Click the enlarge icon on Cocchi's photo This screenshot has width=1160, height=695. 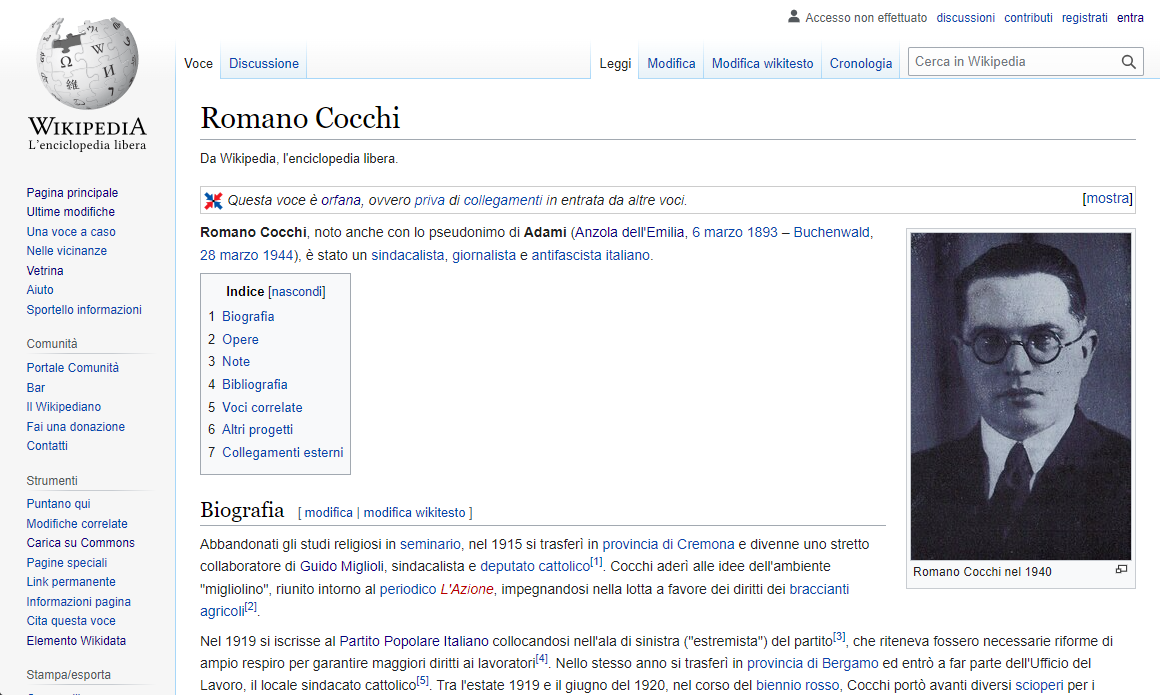point(1121,568)
